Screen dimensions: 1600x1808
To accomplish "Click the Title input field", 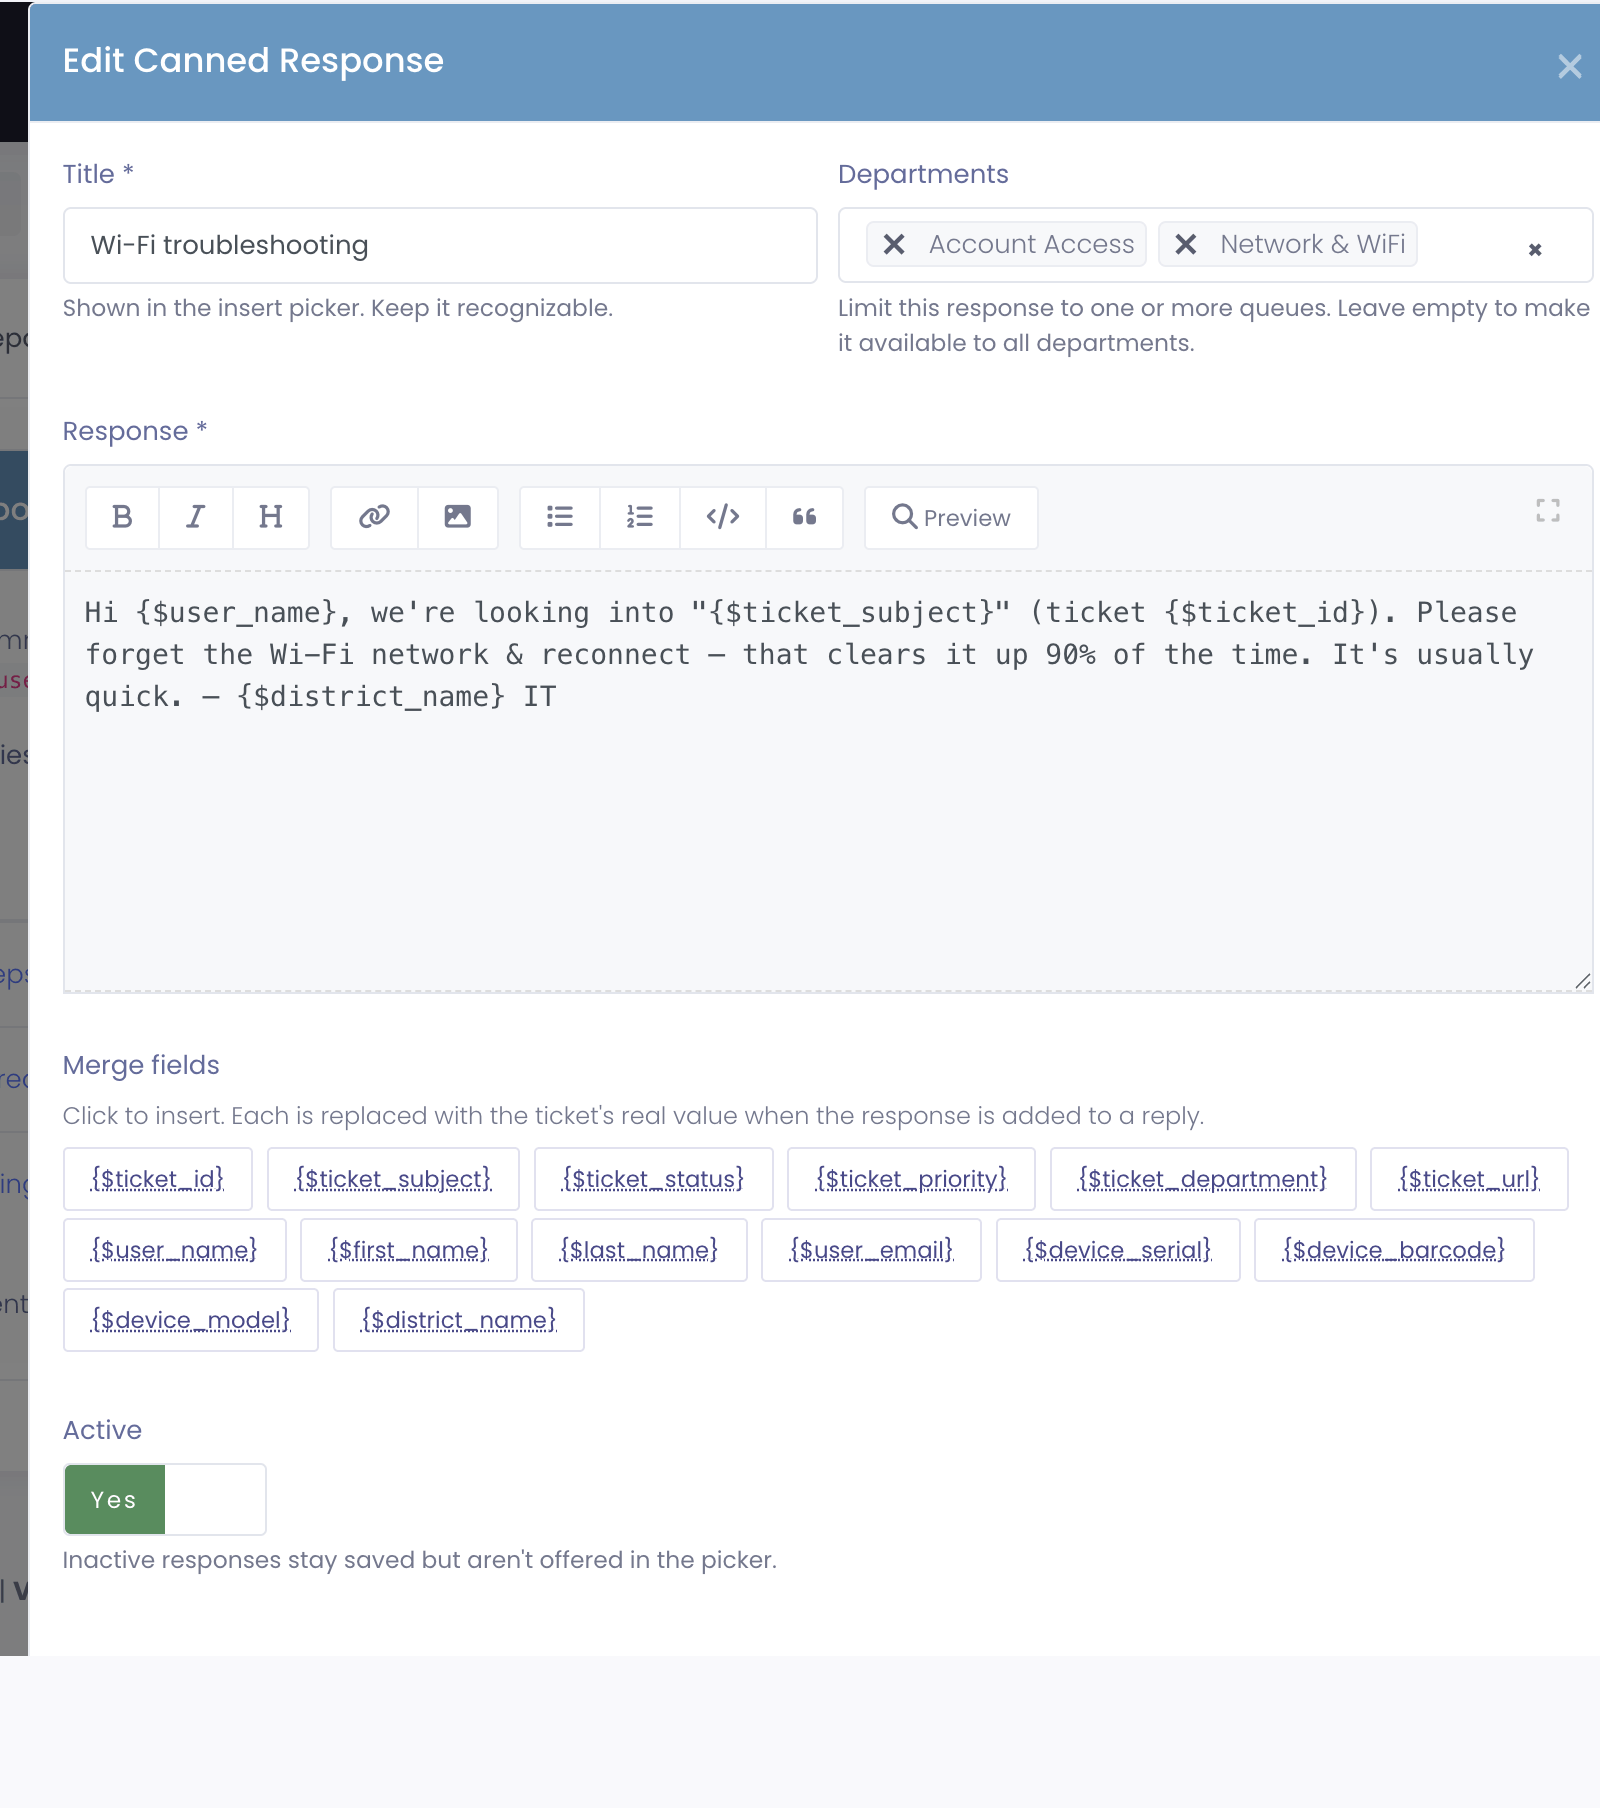I will click(x=440, y=245).
